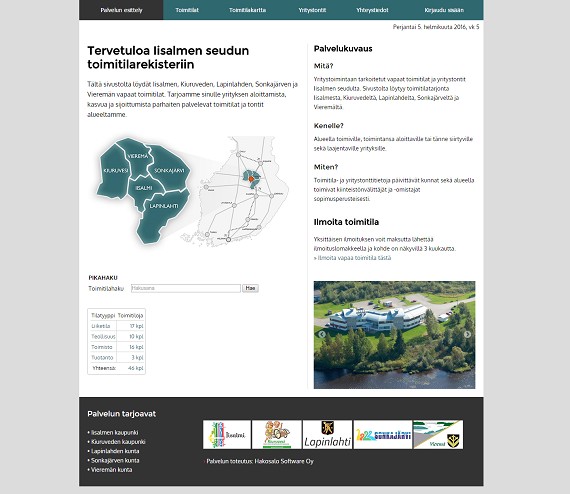Click the aerial building photo
This screenshot has width=570, height=494.
394,335
